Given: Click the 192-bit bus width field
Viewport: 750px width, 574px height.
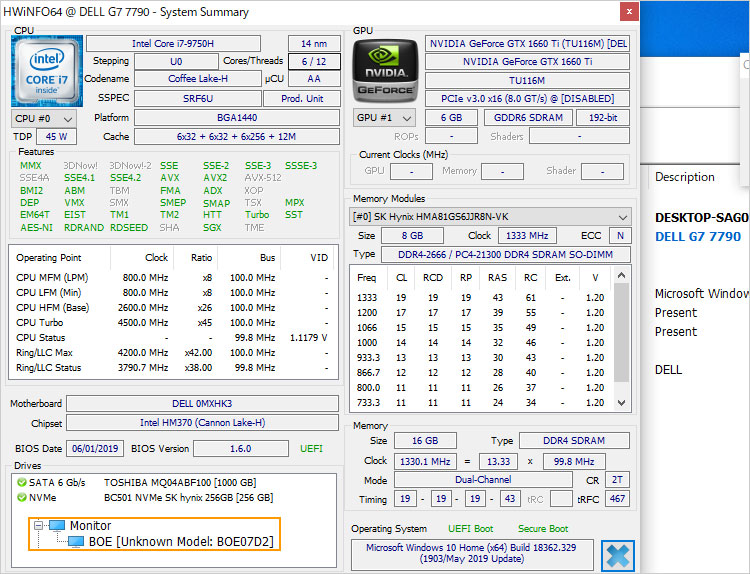Looking at the screenshot, I should click(603, 118).
